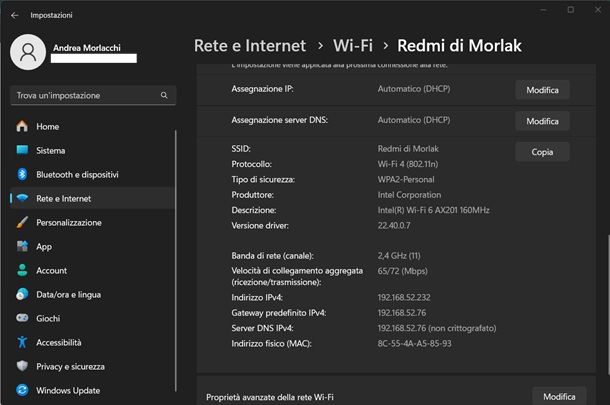Screen dimensions: 610x405
Task: Click the Wi-Fi breadcrumb link
Action: coord(353,46)
